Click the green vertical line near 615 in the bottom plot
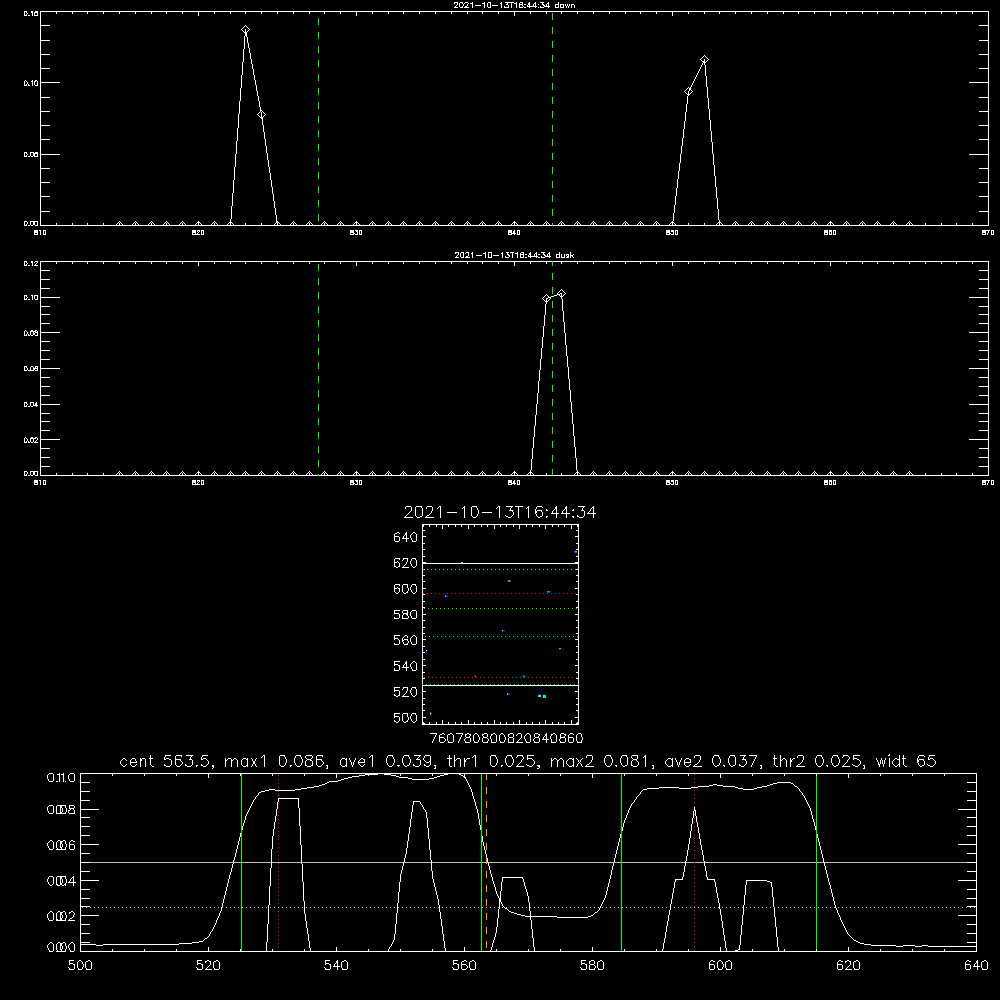Image resolution: width=1000 pixels, height=1000 pixels. click(x=816, y=862)
